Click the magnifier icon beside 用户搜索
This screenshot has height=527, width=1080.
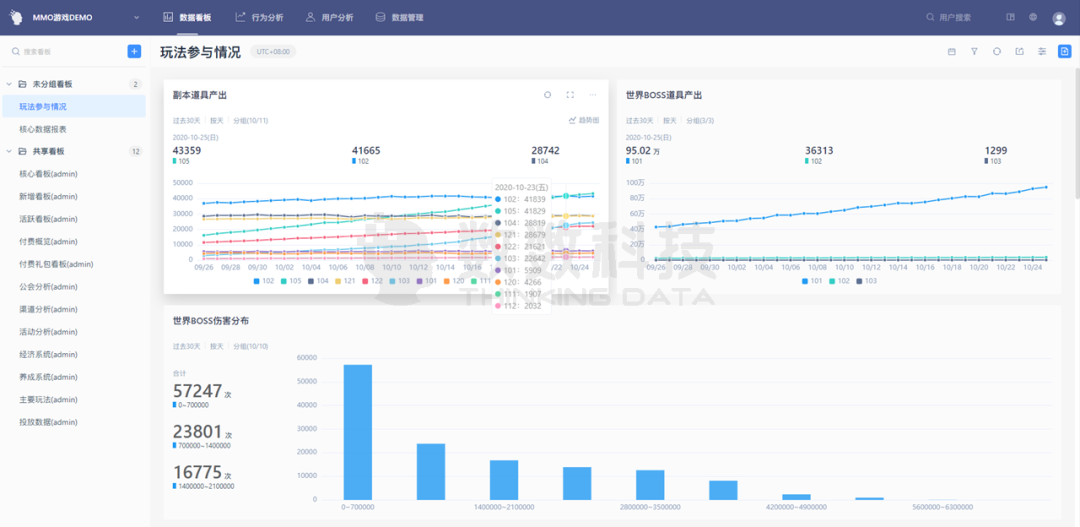click(931, 17)
